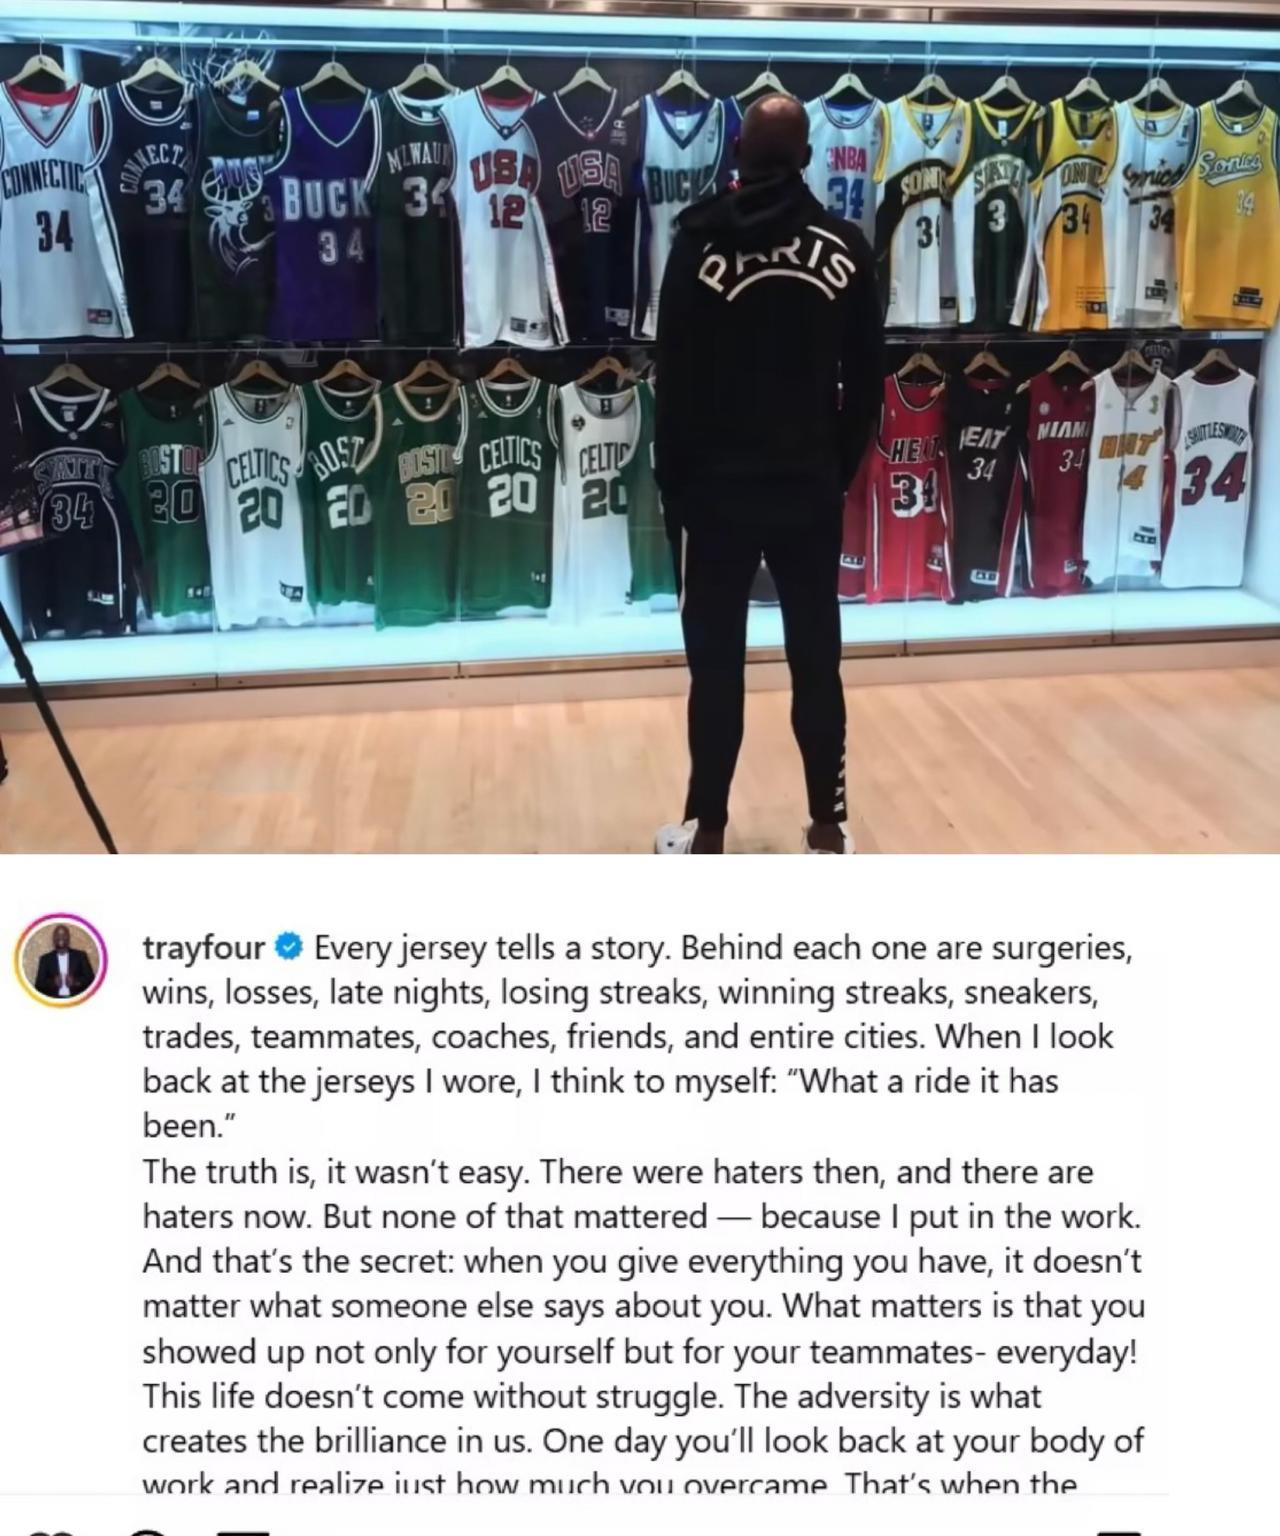This screenshot has height=1536, width=1280.
Task: Tap the share post icon
Action: click(x=243, y=1531)
